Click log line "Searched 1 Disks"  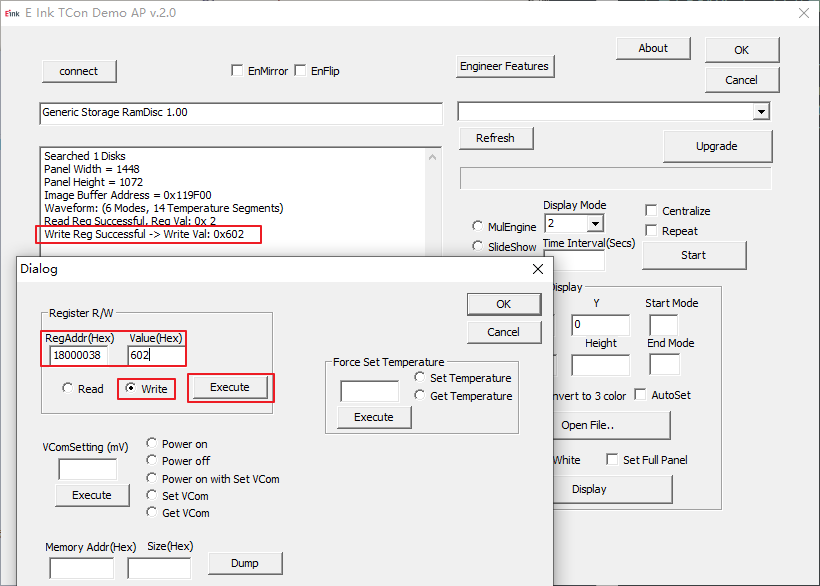pos(85,156)
